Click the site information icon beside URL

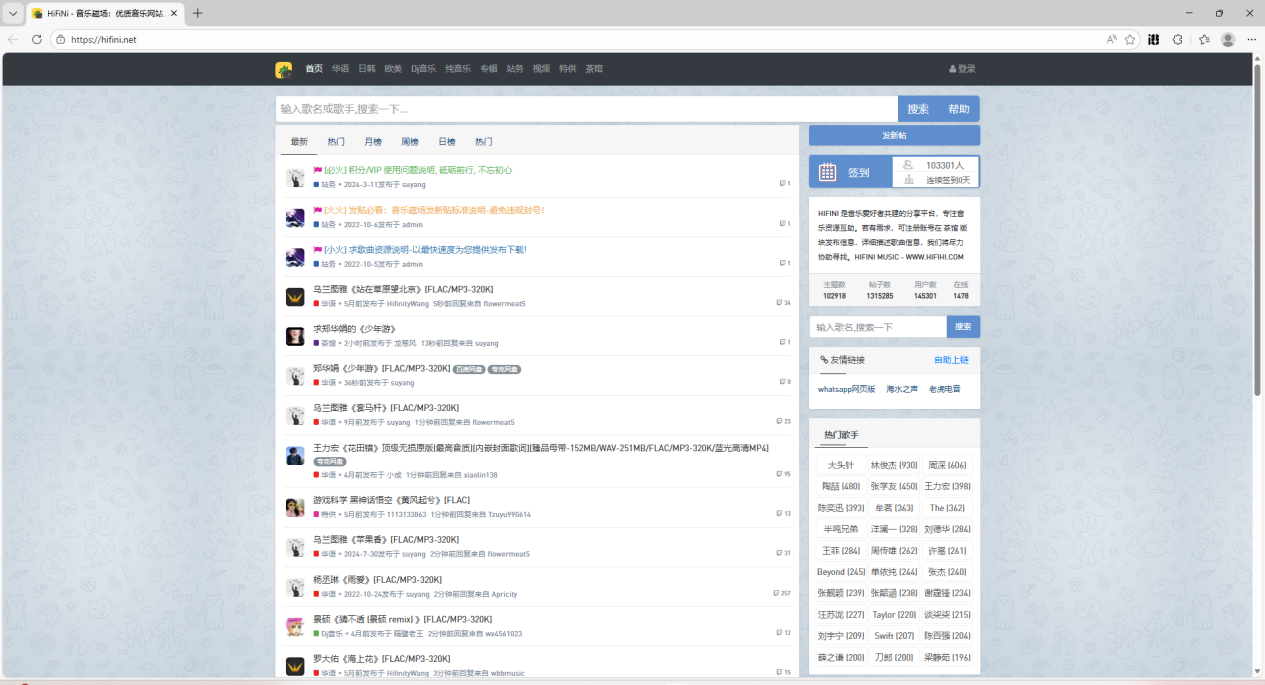pos(61,39)
